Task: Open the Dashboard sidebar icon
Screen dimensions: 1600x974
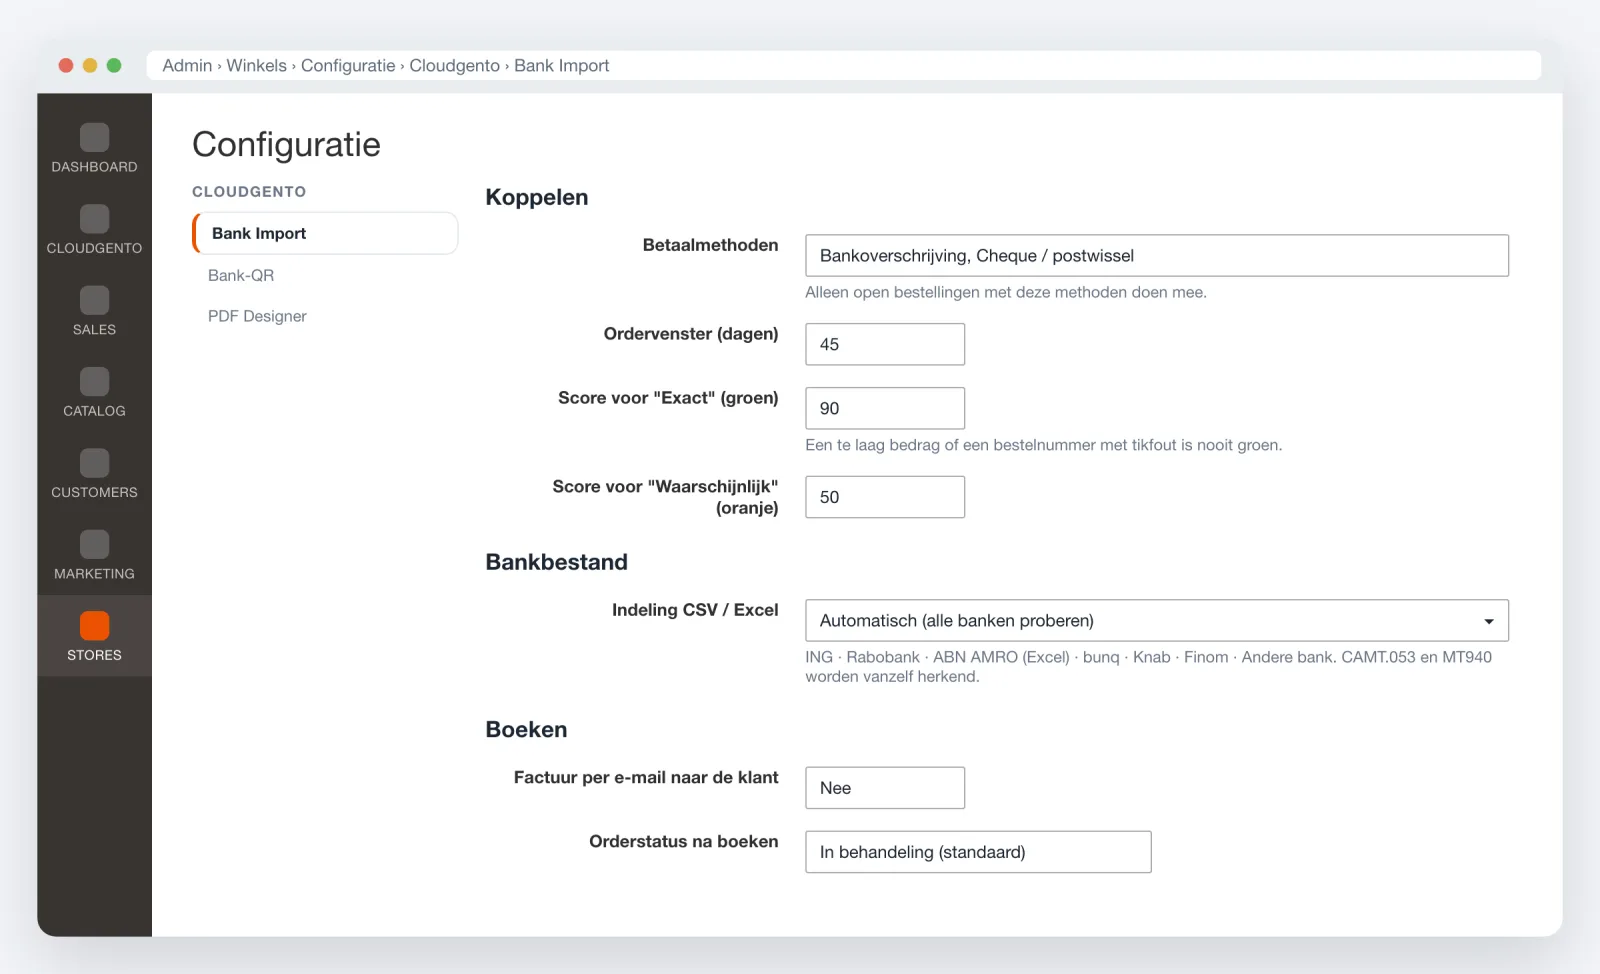Action: click(x=94, y=138)
